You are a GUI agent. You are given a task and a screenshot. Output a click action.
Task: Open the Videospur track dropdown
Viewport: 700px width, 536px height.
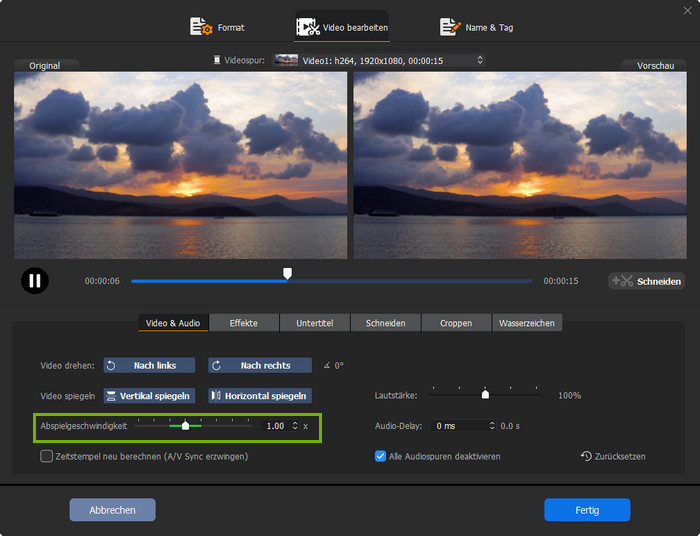coord(379,60)
